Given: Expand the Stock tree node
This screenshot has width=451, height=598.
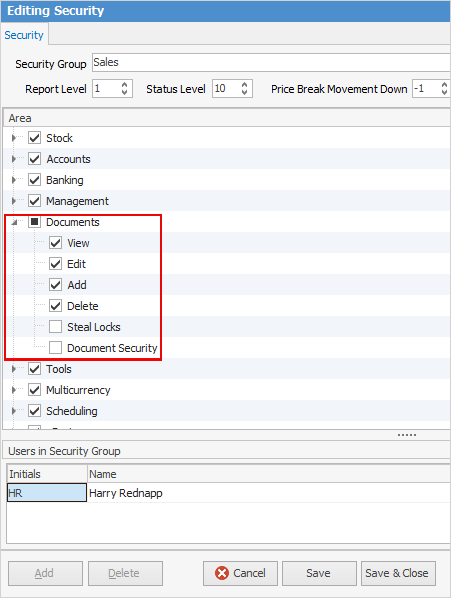Looking at the screenshot, I should tap(14, 138).
